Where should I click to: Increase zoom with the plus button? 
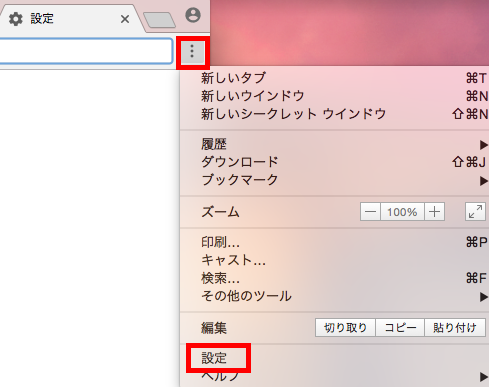click(x=434, y=212)
